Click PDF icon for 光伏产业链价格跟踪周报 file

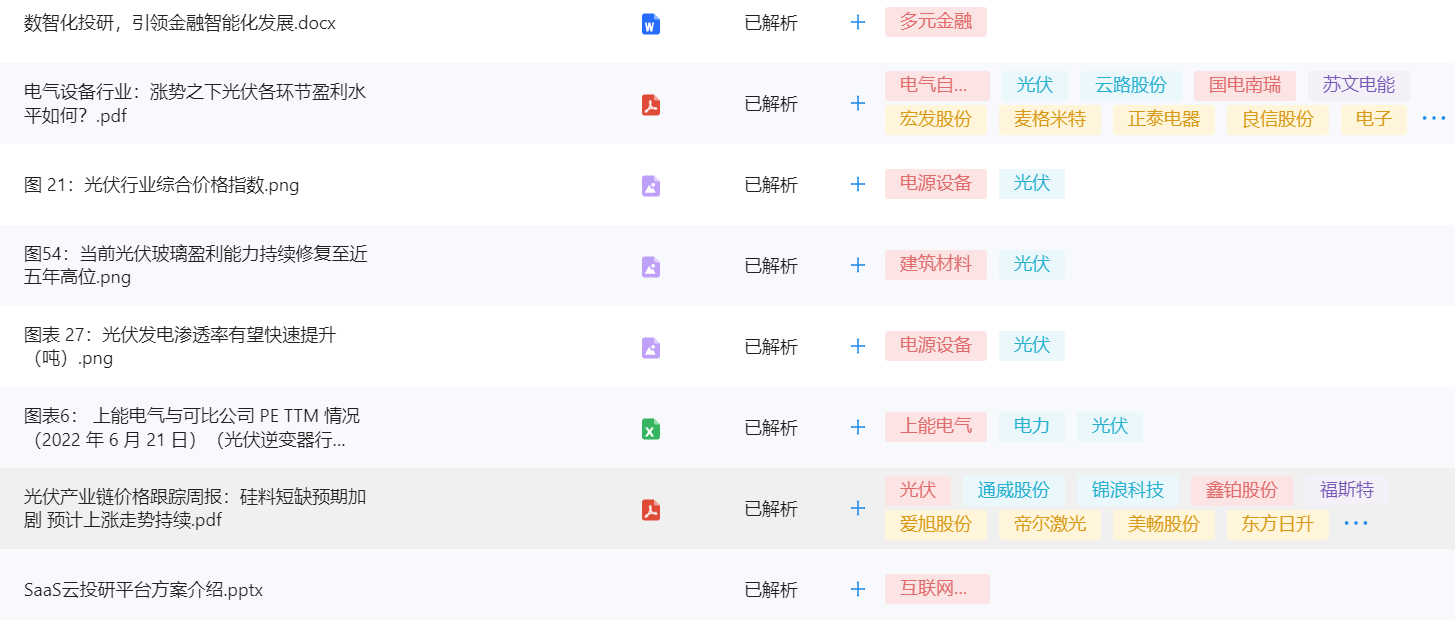point(651,509)
